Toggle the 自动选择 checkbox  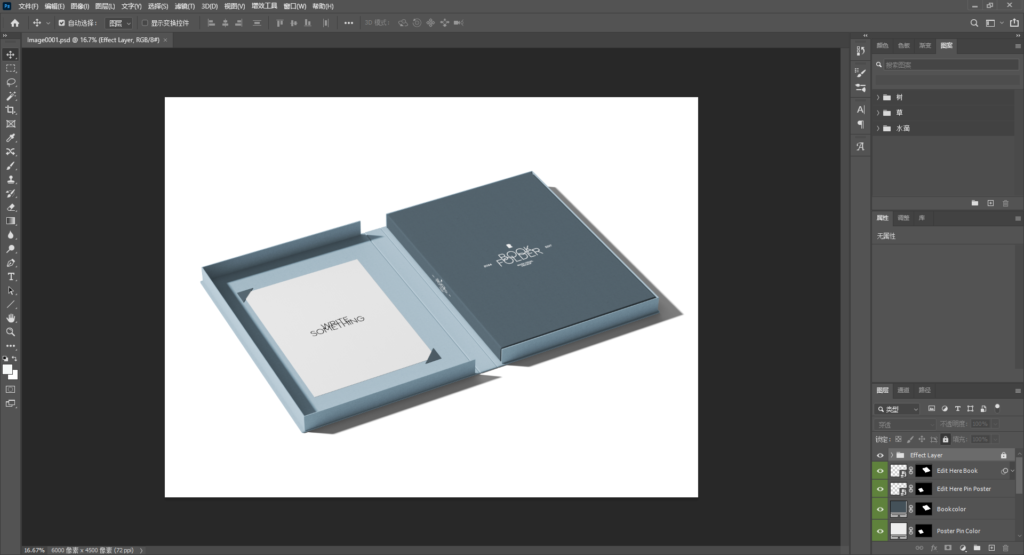[61, 23]
